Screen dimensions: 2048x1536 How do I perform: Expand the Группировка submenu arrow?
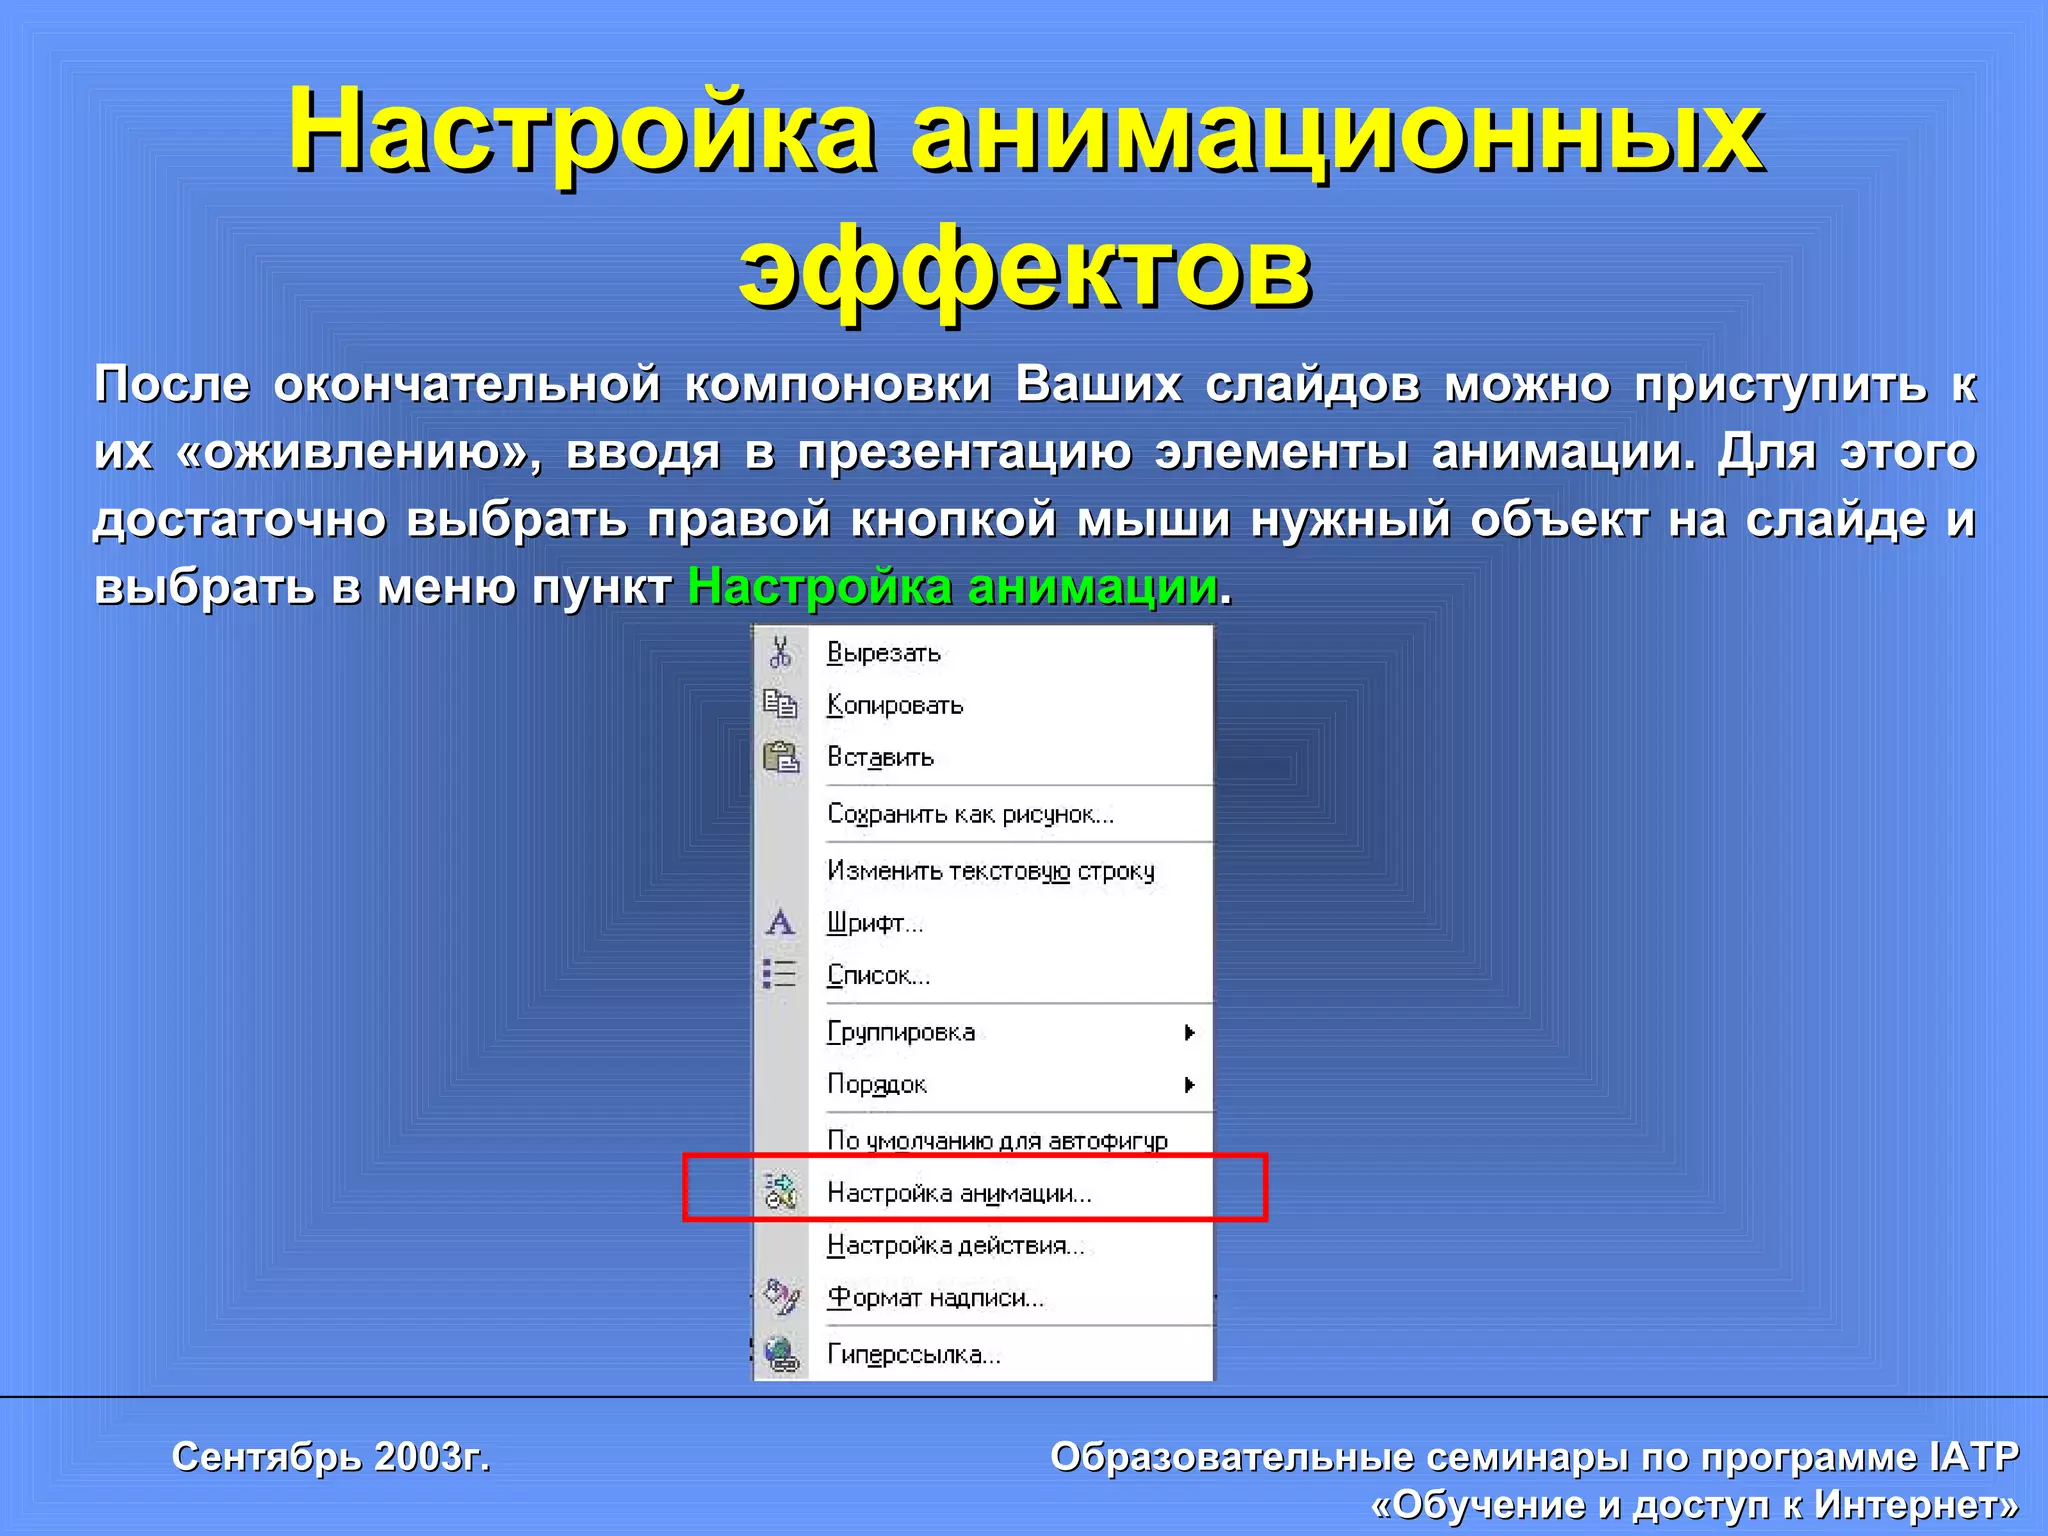(1189, 1032)
